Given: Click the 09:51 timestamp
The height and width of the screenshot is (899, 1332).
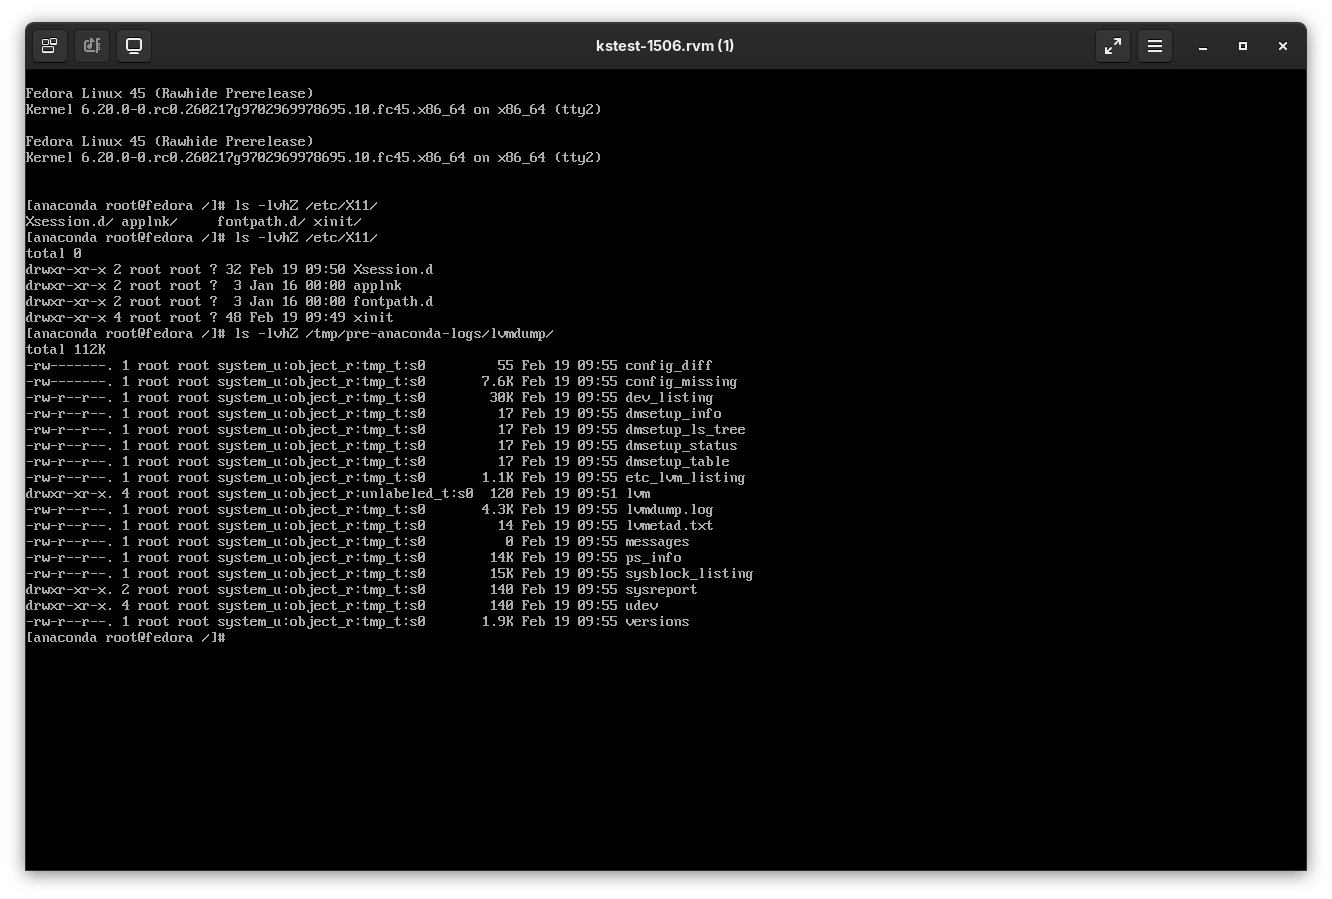Looking at the screenshot, I should 597,494.
